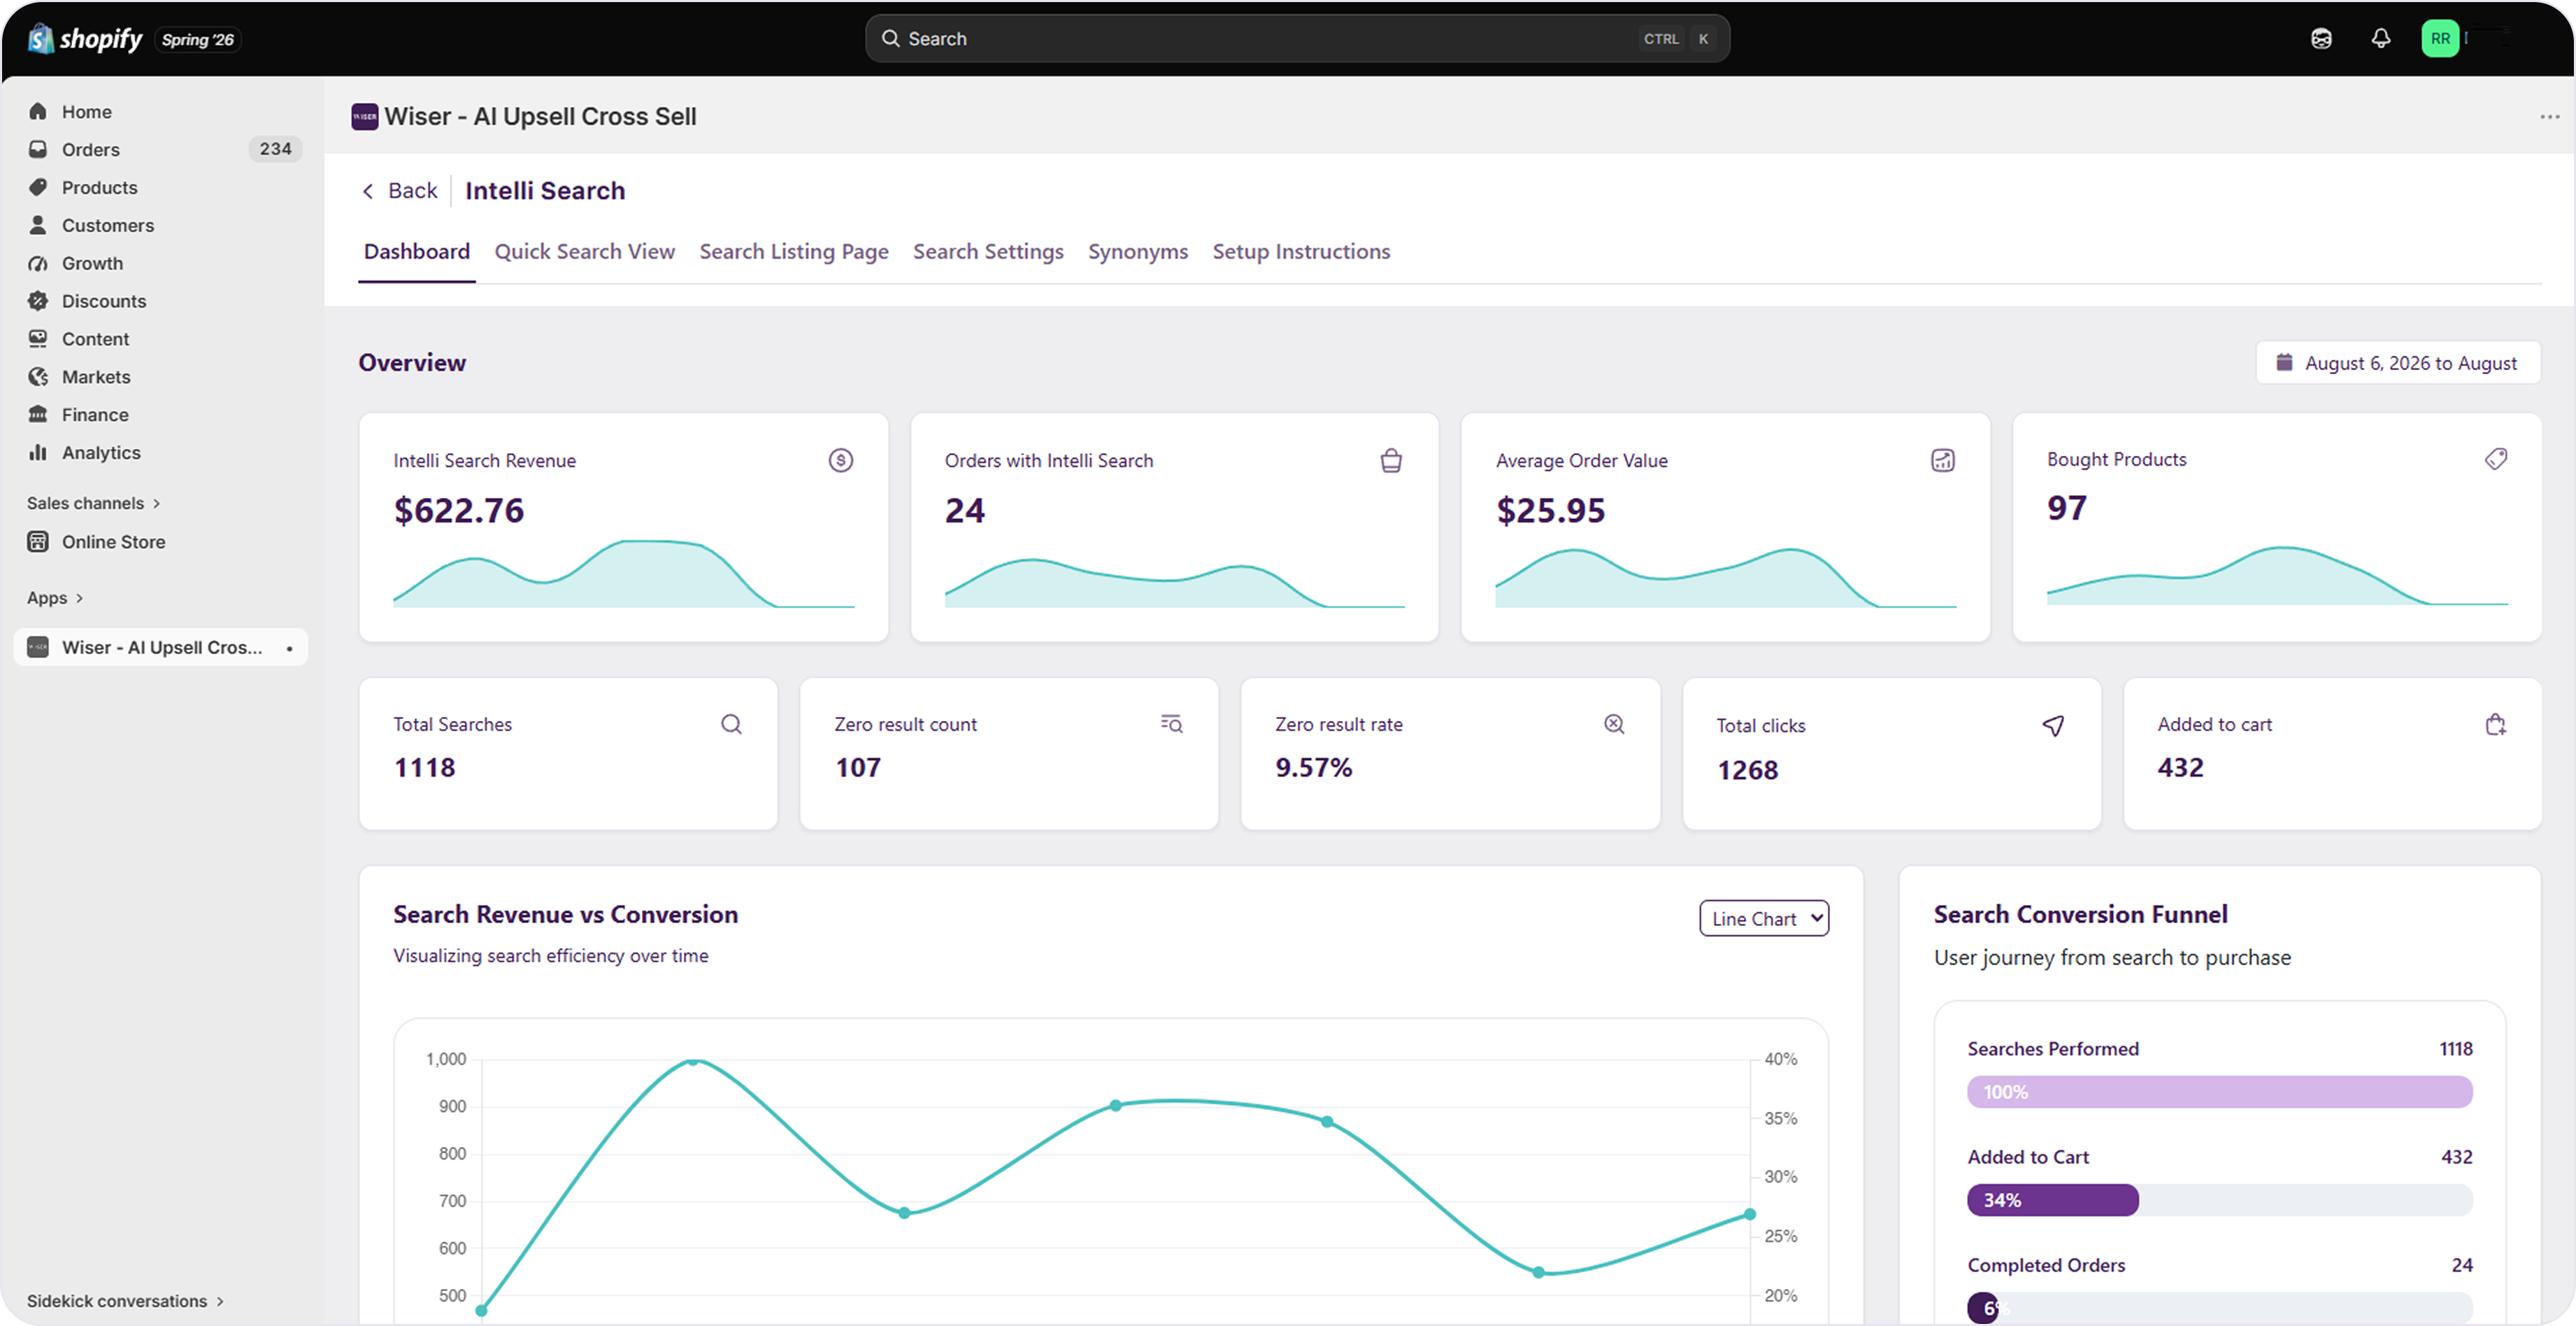Open the notifications bell
2576x1326 pixels.
[2381, 39]
